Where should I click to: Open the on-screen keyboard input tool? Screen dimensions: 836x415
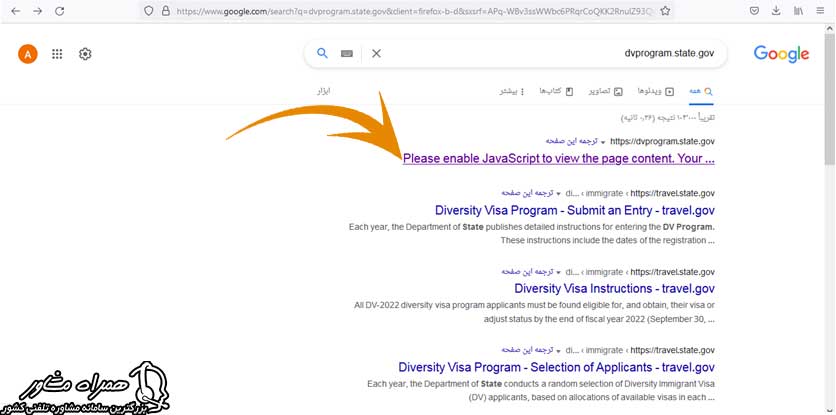347,53
